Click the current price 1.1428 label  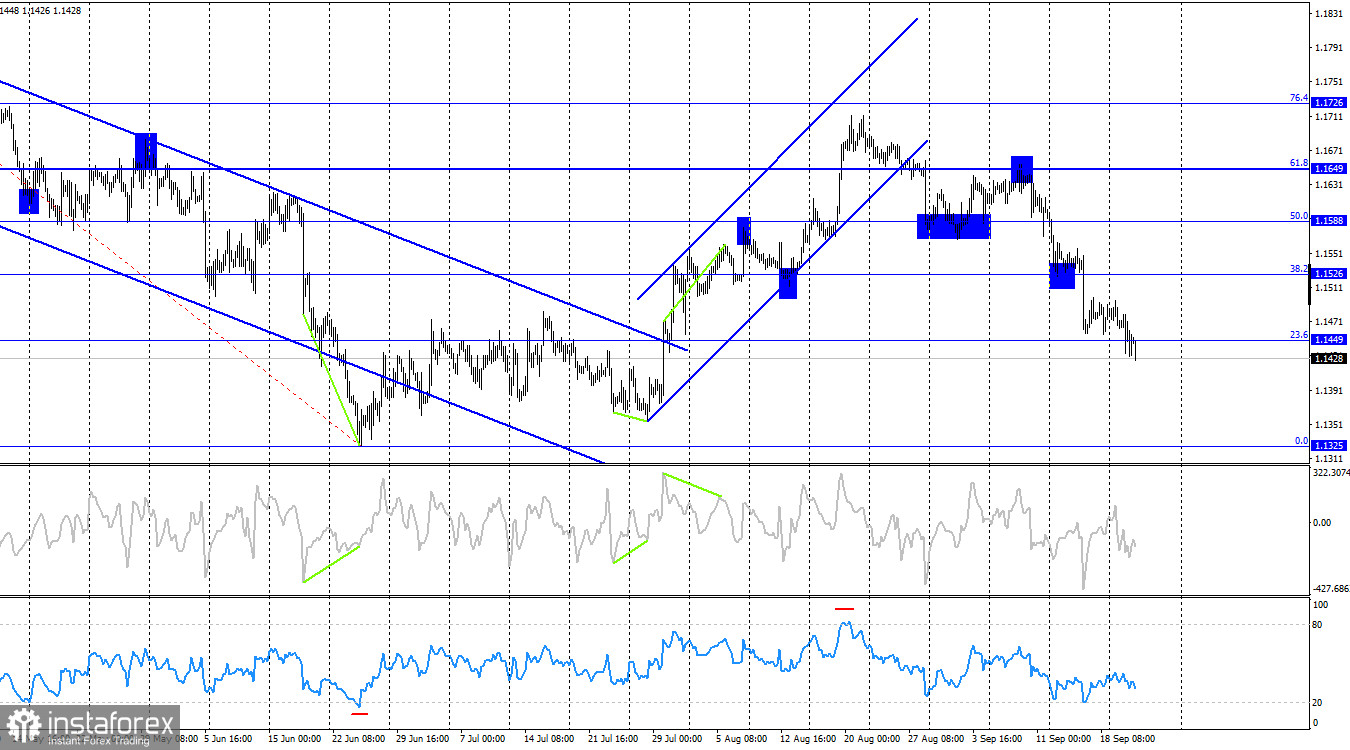1328,357
